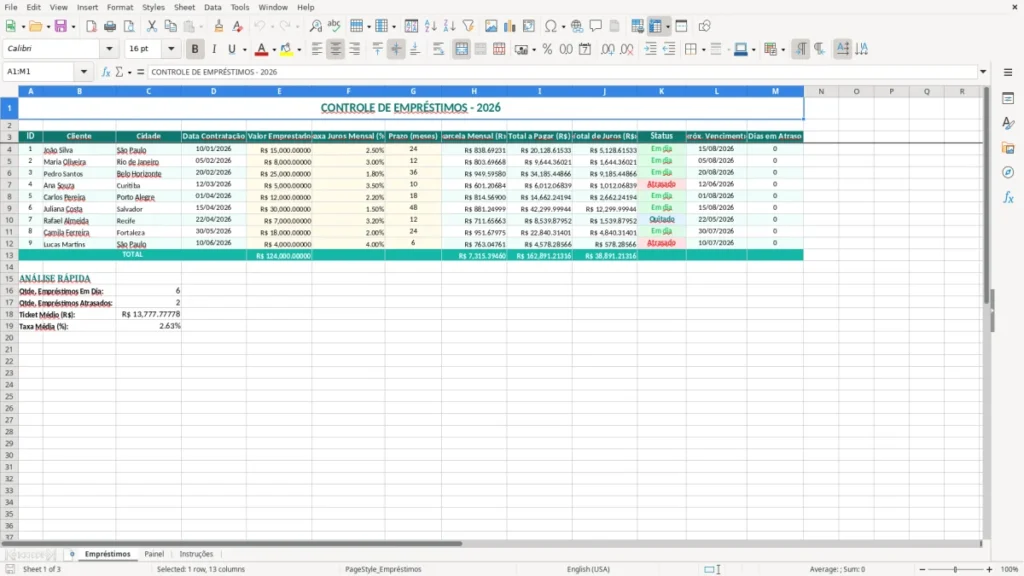This screenshot has width=1024, height=576.
Task: Toggle Bold formatting
Action: (x=195, y=49)
